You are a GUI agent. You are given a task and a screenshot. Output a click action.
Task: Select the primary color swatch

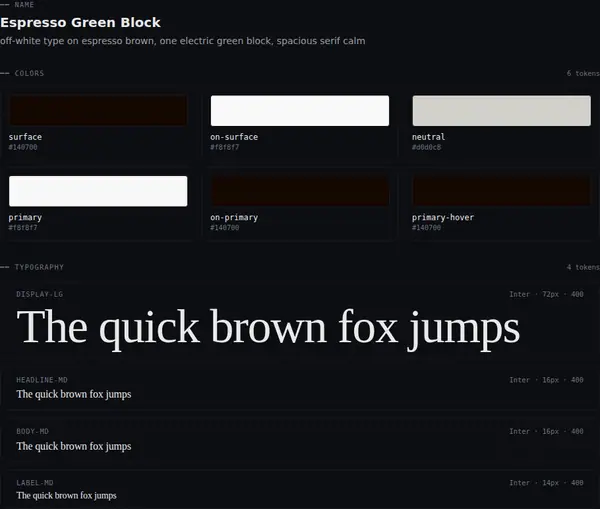[x=98, y=191]
